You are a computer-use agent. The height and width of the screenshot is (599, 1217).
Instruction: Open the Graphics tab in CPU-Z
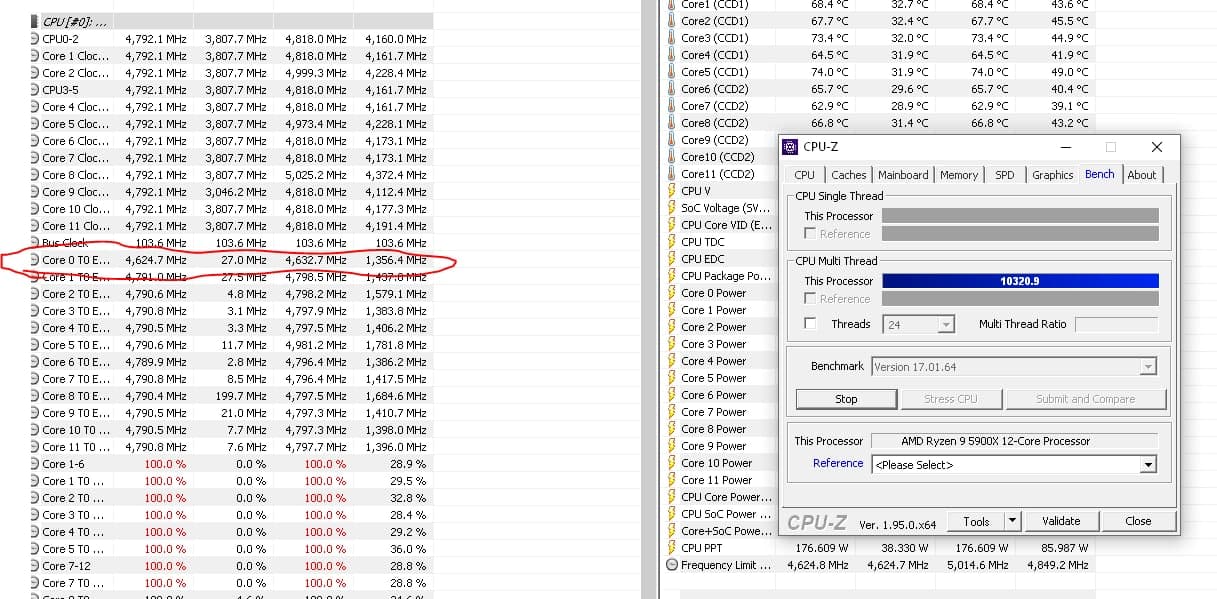pyautogui.click(x=1052, y=175)
